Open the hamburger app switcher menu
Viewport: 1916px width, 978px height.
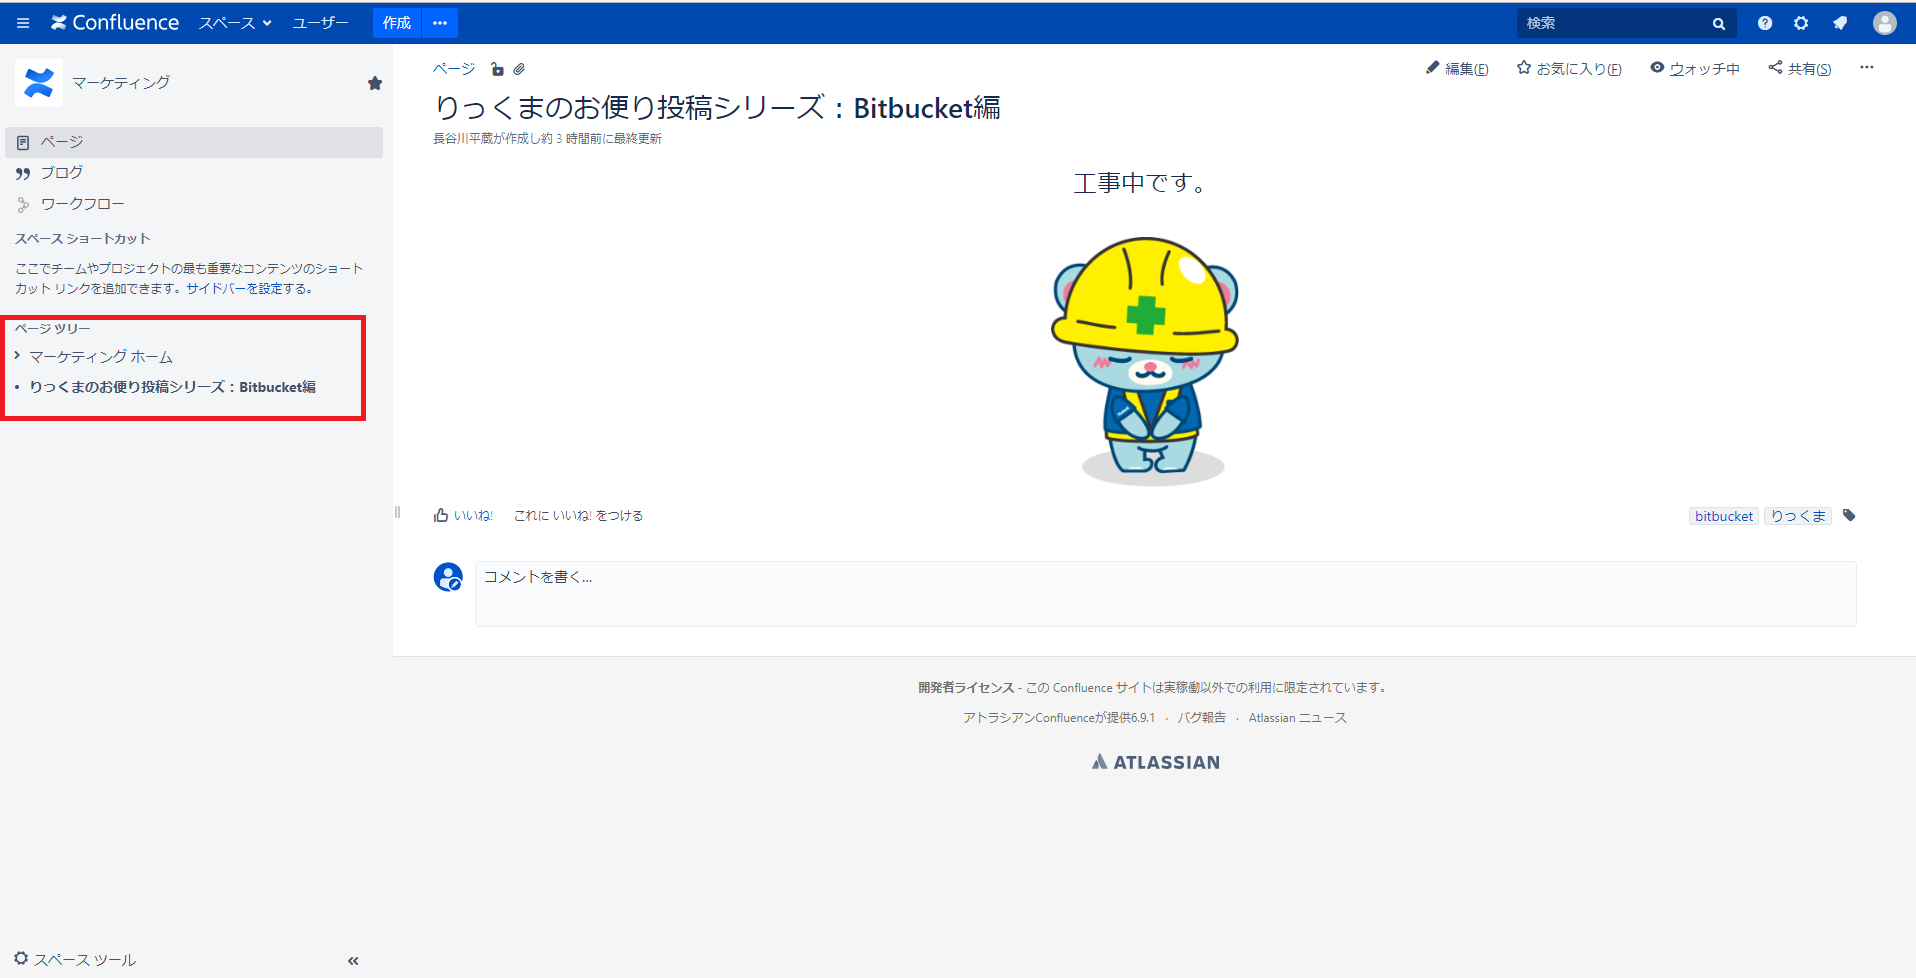[23, 23]
